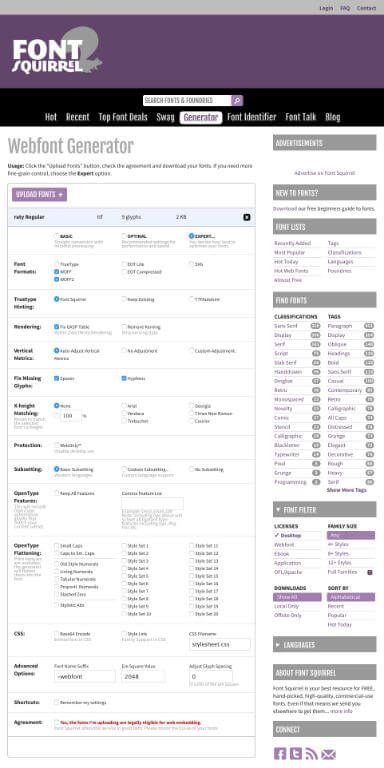Open the Blog nav item

click(x=333, y=117)
